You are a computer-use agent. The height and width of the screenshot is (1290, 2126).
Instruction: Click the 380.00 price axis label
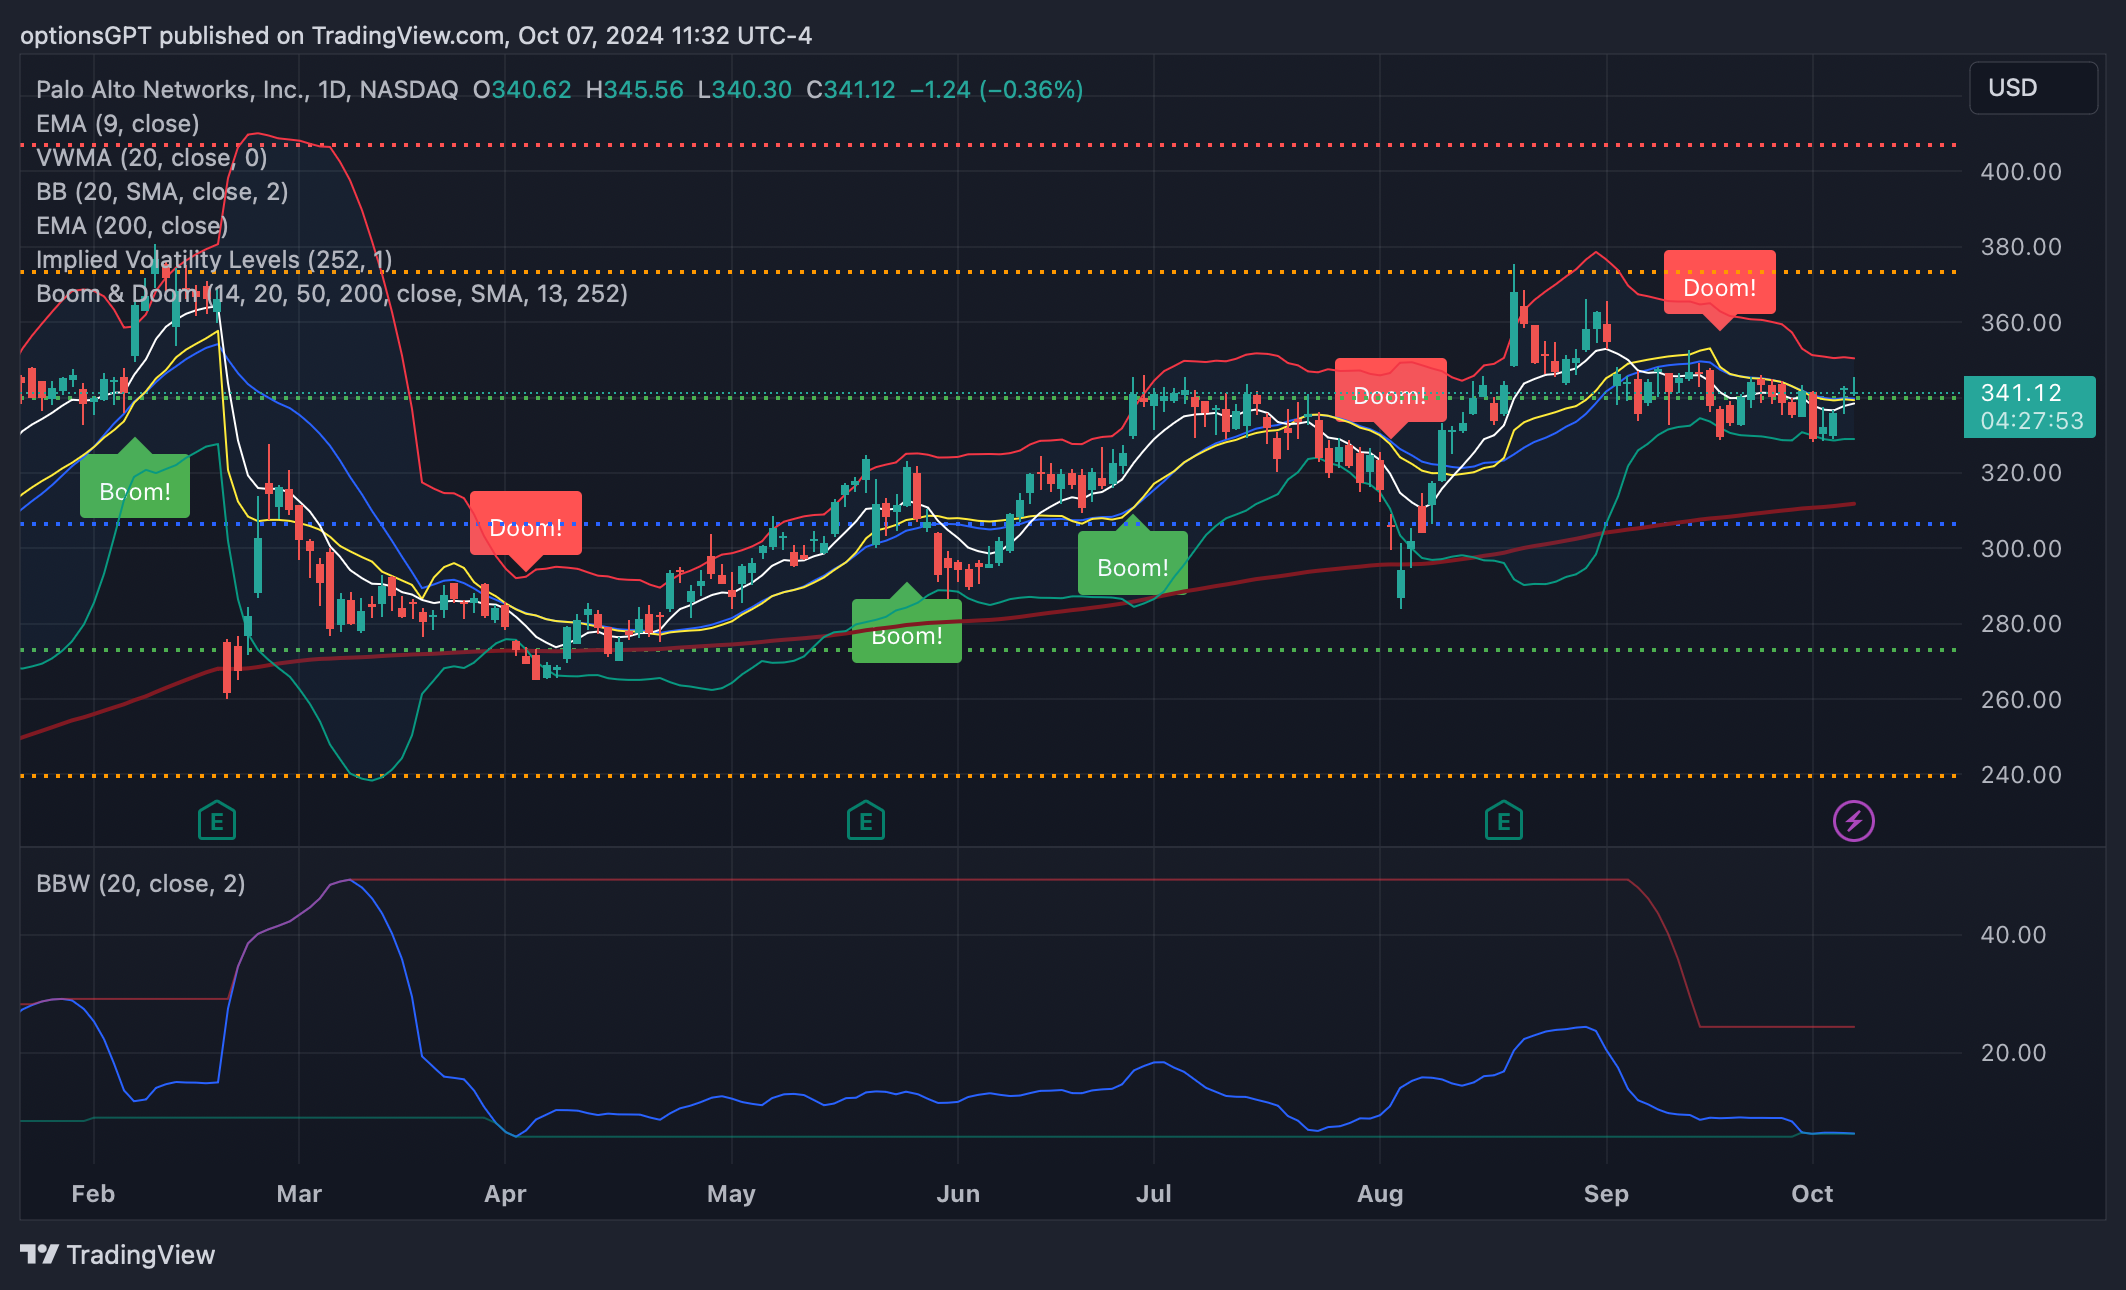2021,247
